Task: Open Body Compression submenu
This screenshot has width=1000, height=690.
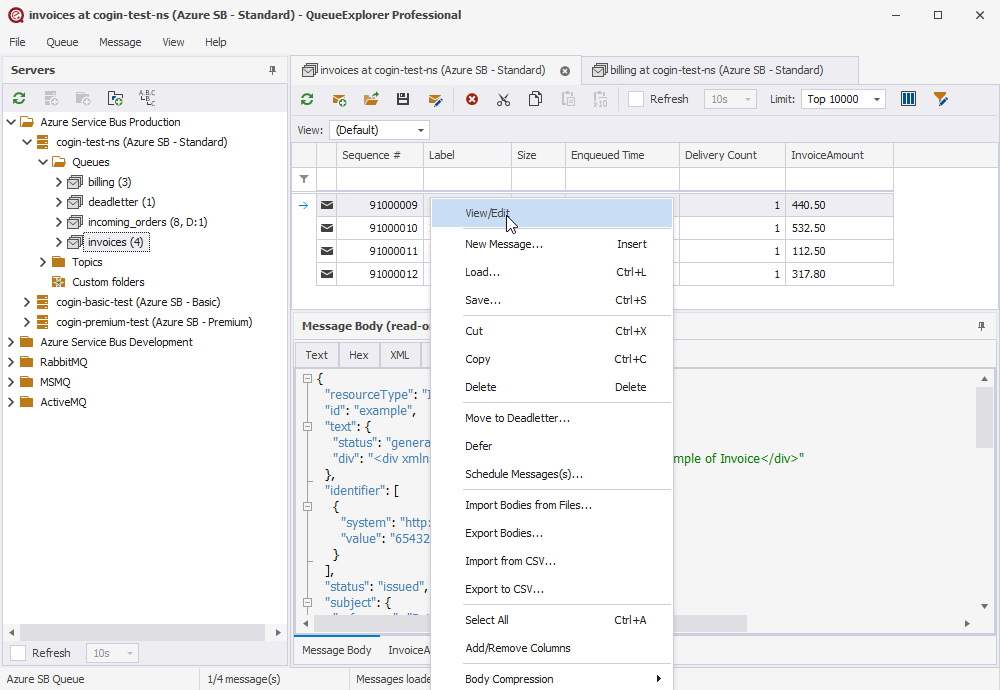Action: pos(552,679)
